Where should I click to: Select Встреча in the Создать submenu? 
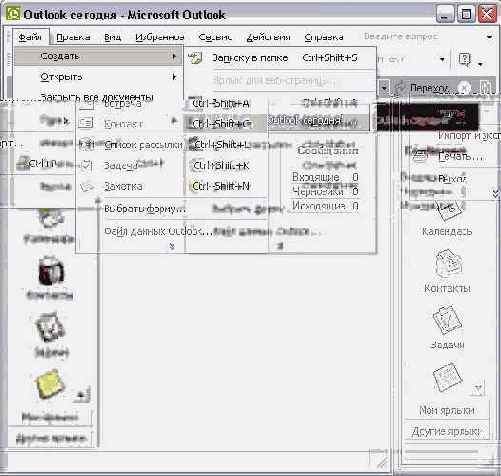[x=123, y=104]
